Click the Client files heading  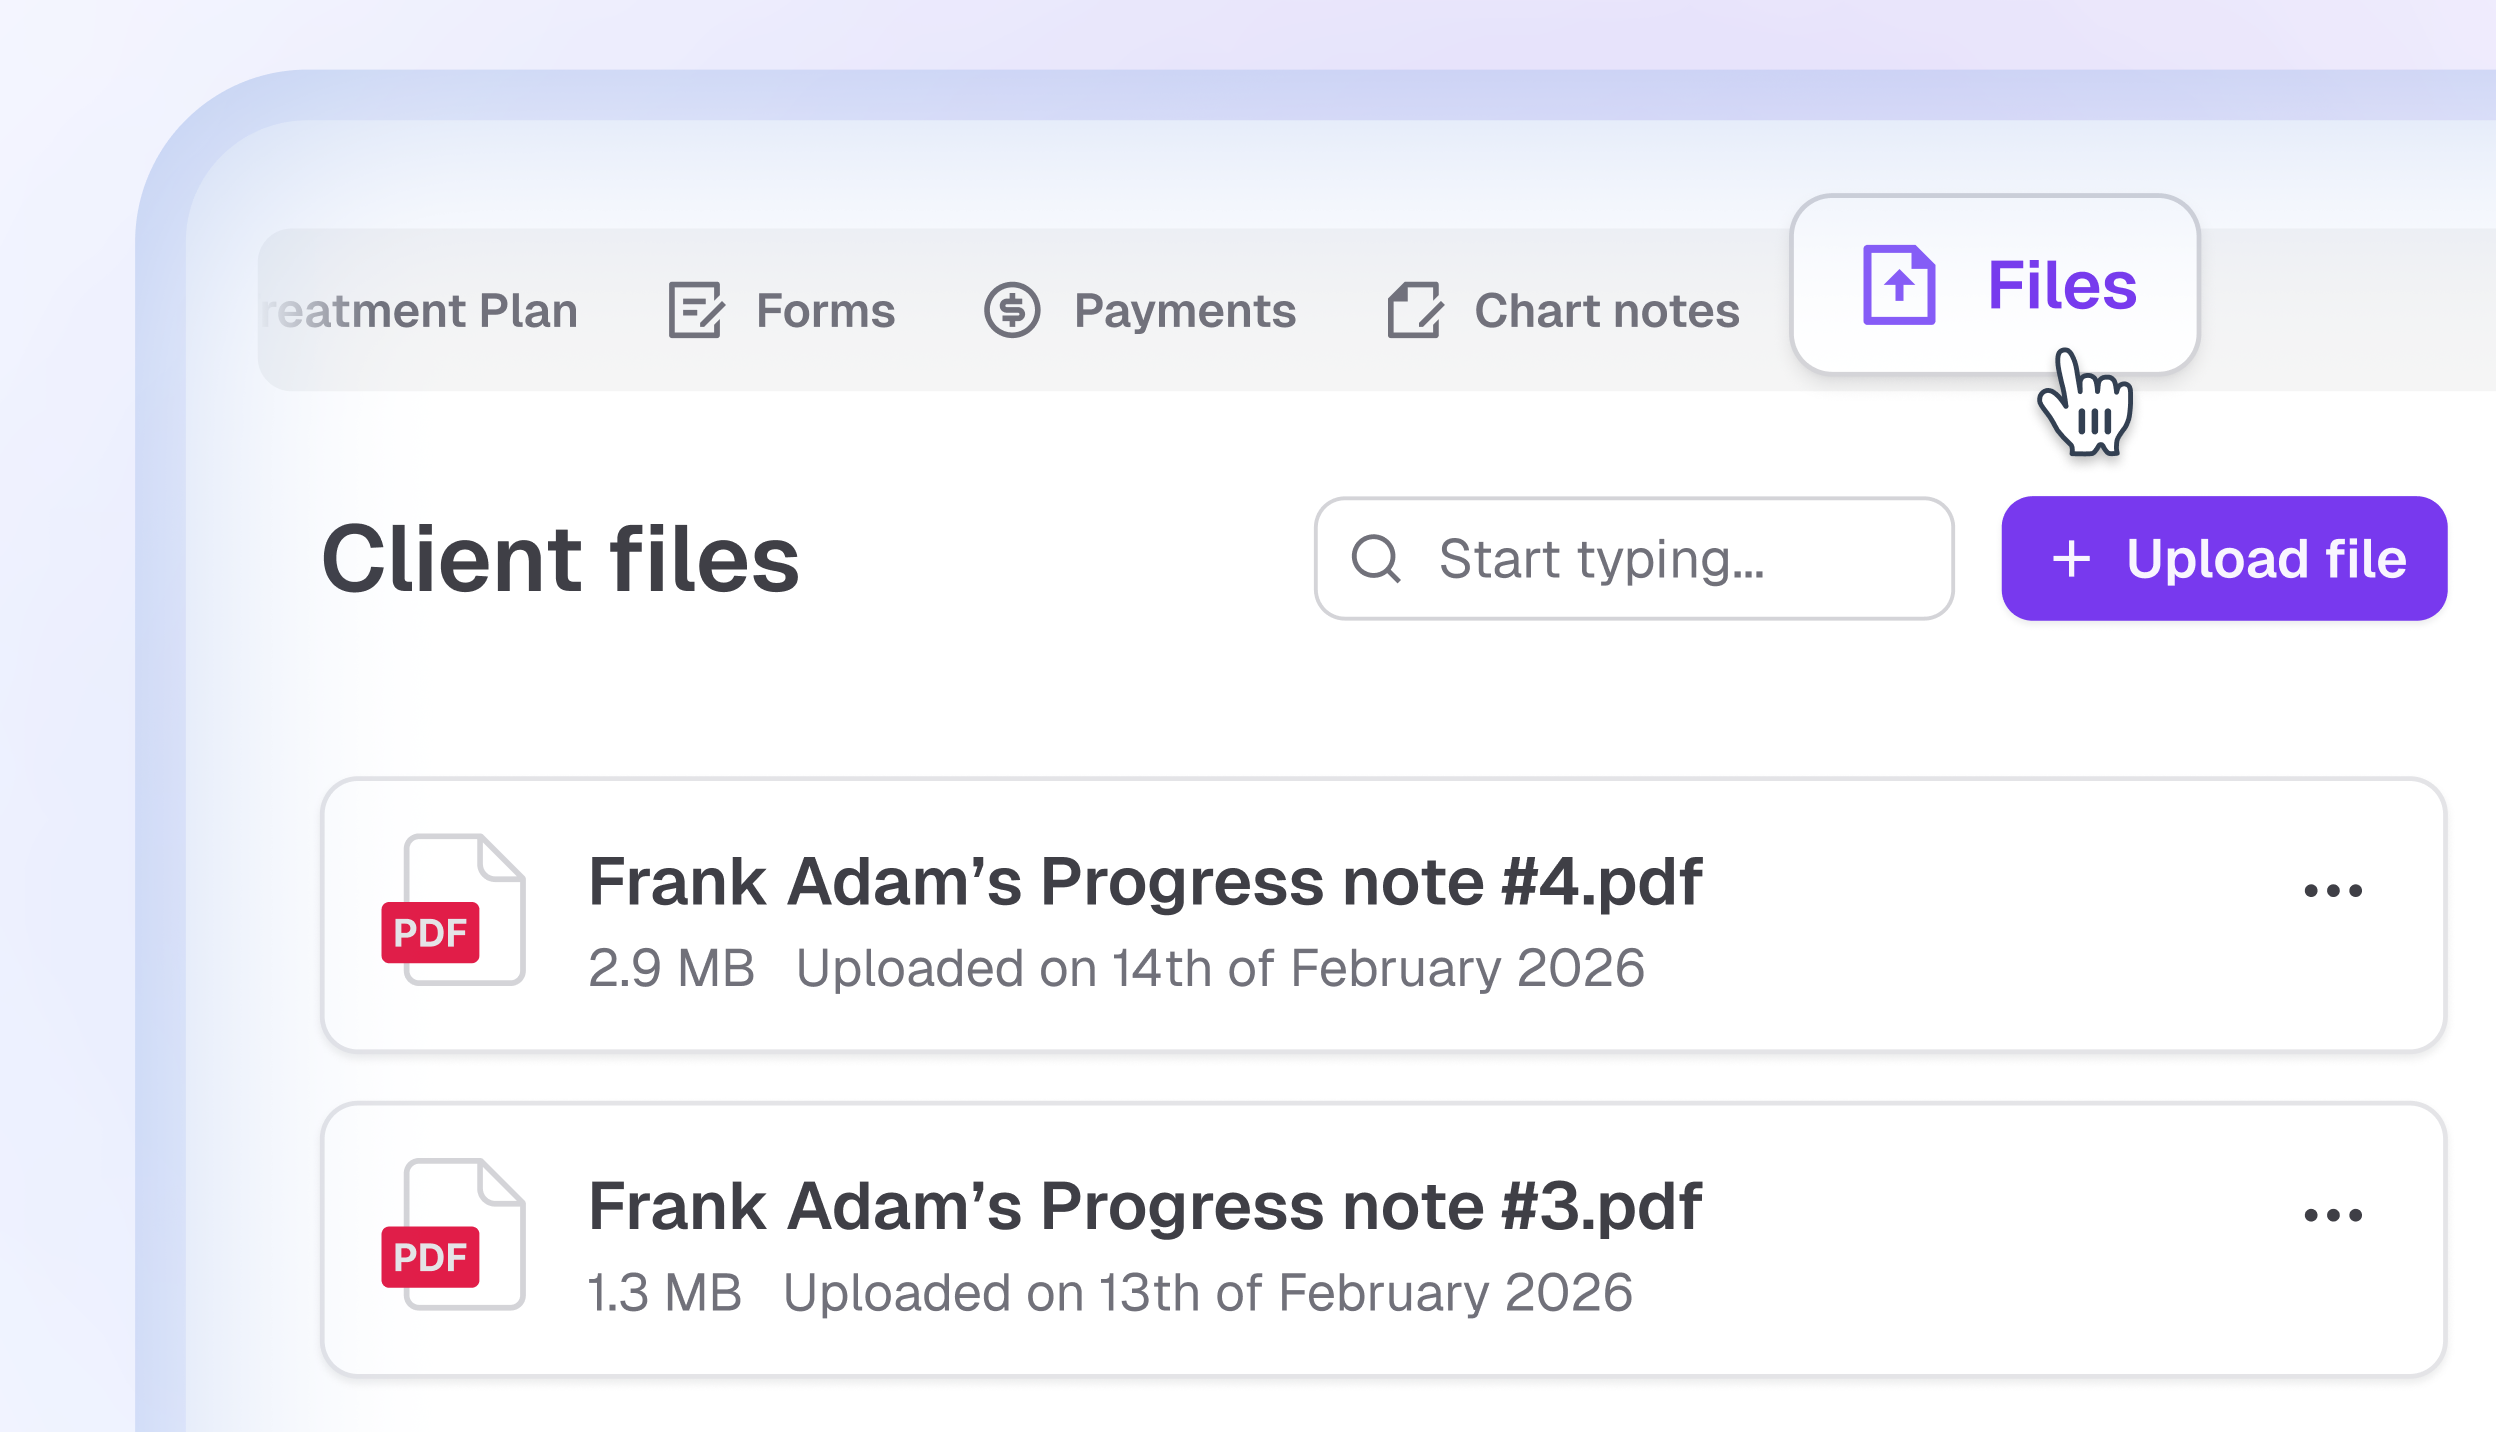pos(560,559)
